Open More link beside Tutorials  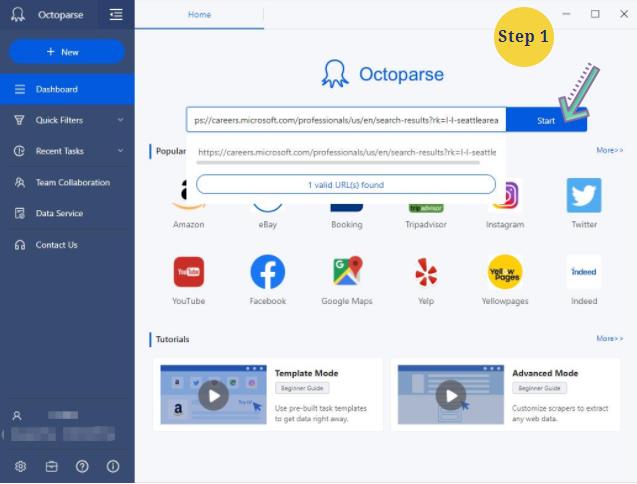point(609,339)
